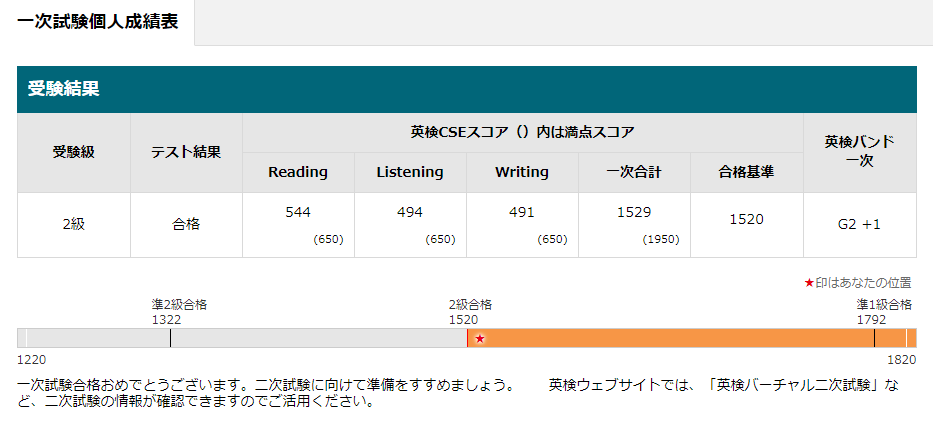Click the 受験結果 section header
Screen dimensions: 933x426
point(62,89)
